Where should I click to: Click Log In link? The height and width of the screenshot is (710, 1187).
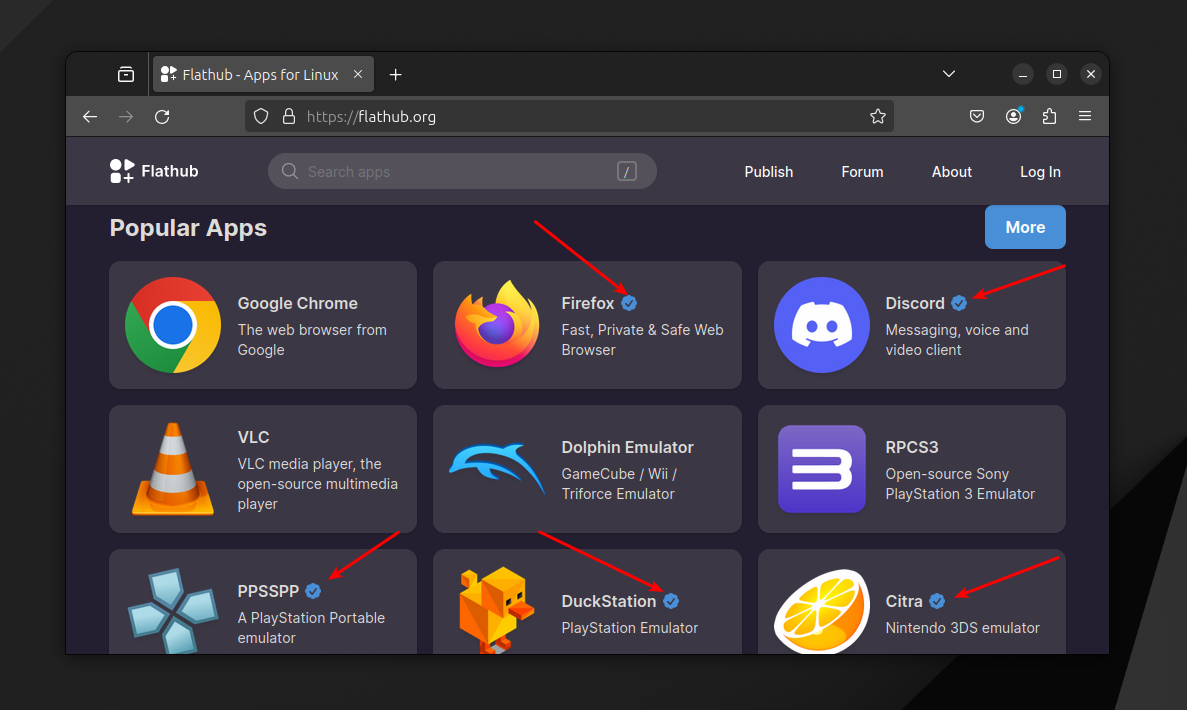(1040, 172)
